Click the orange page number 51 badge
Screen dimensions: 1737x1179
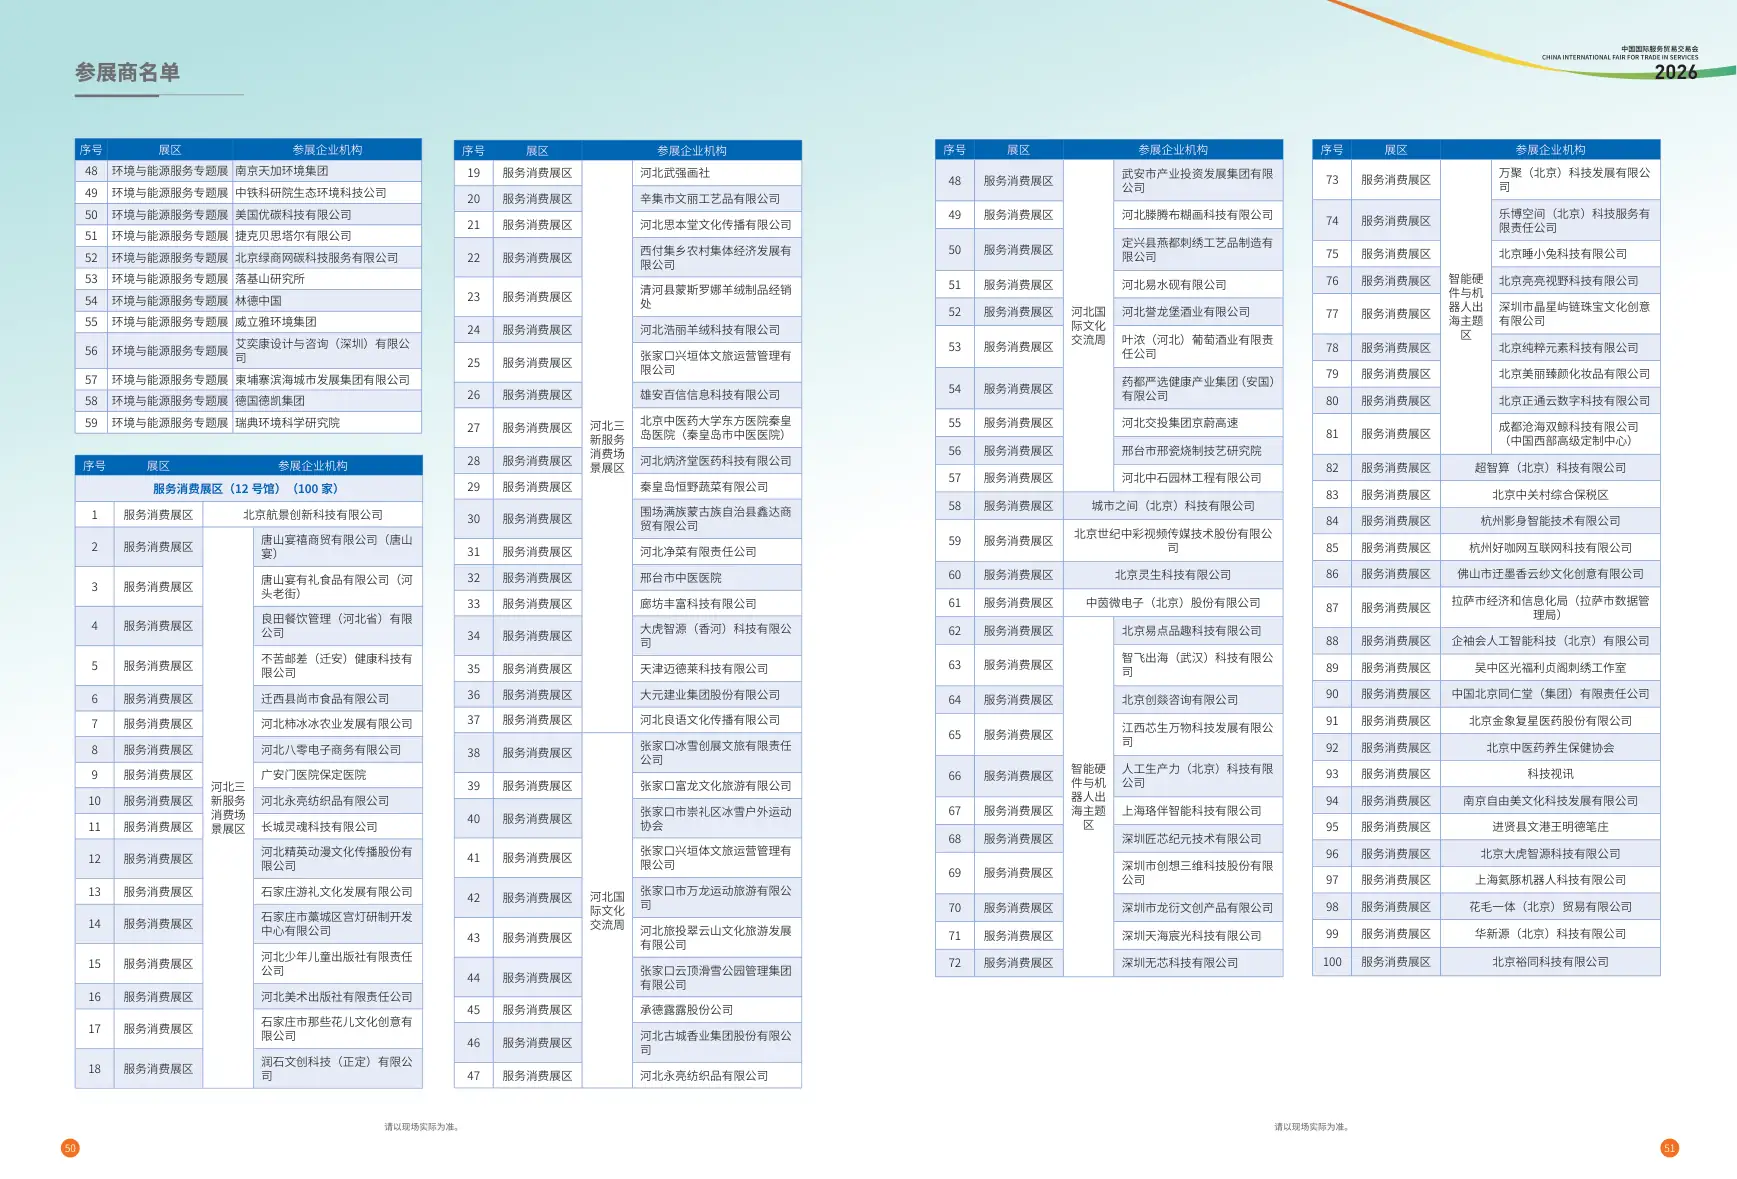tap(1669, 1148)
